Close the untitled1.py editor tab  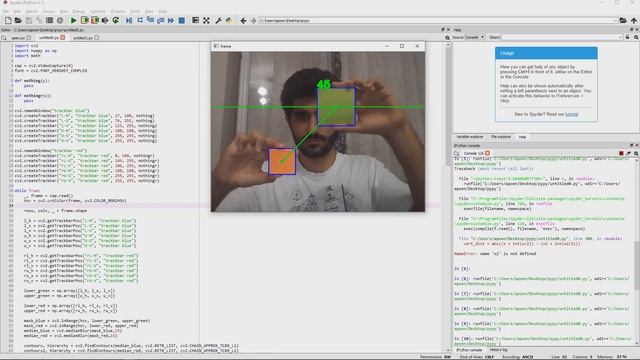[x=97, y=38]
